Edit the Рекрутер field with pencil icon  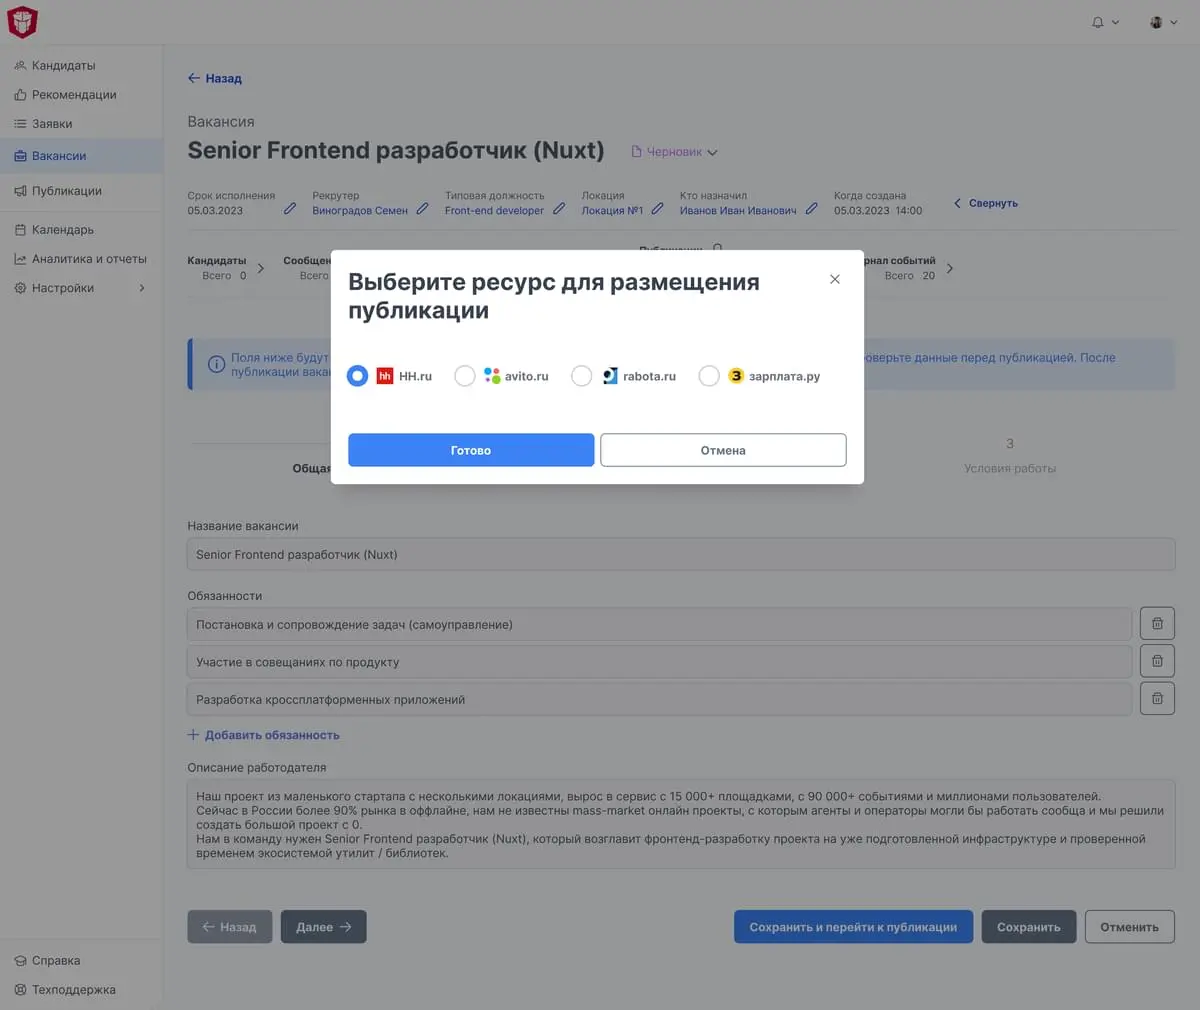[x=423, y=210]
